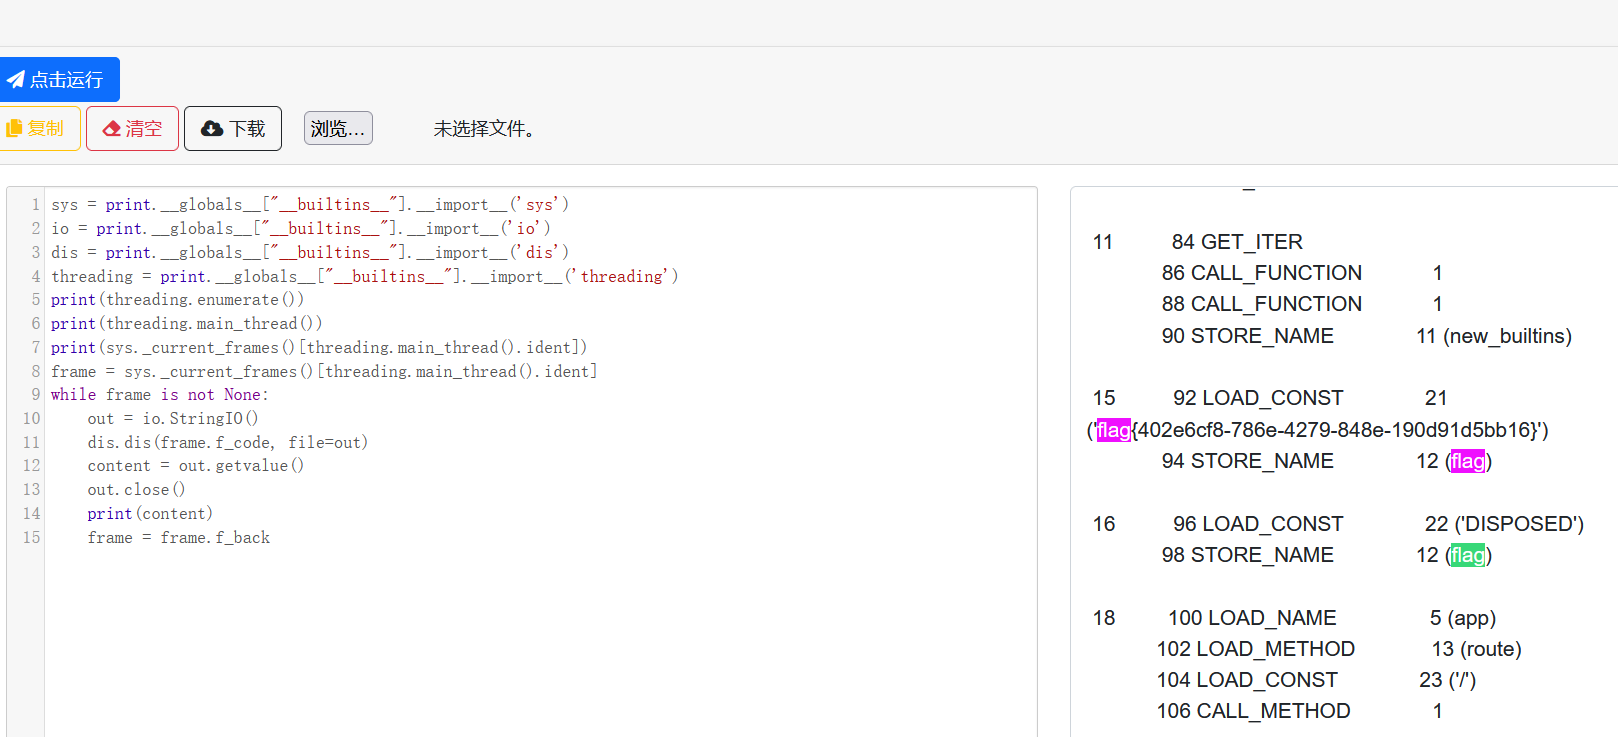
Task: Click output row 84 GET_ITER
Action: (x=1237, y=242)
